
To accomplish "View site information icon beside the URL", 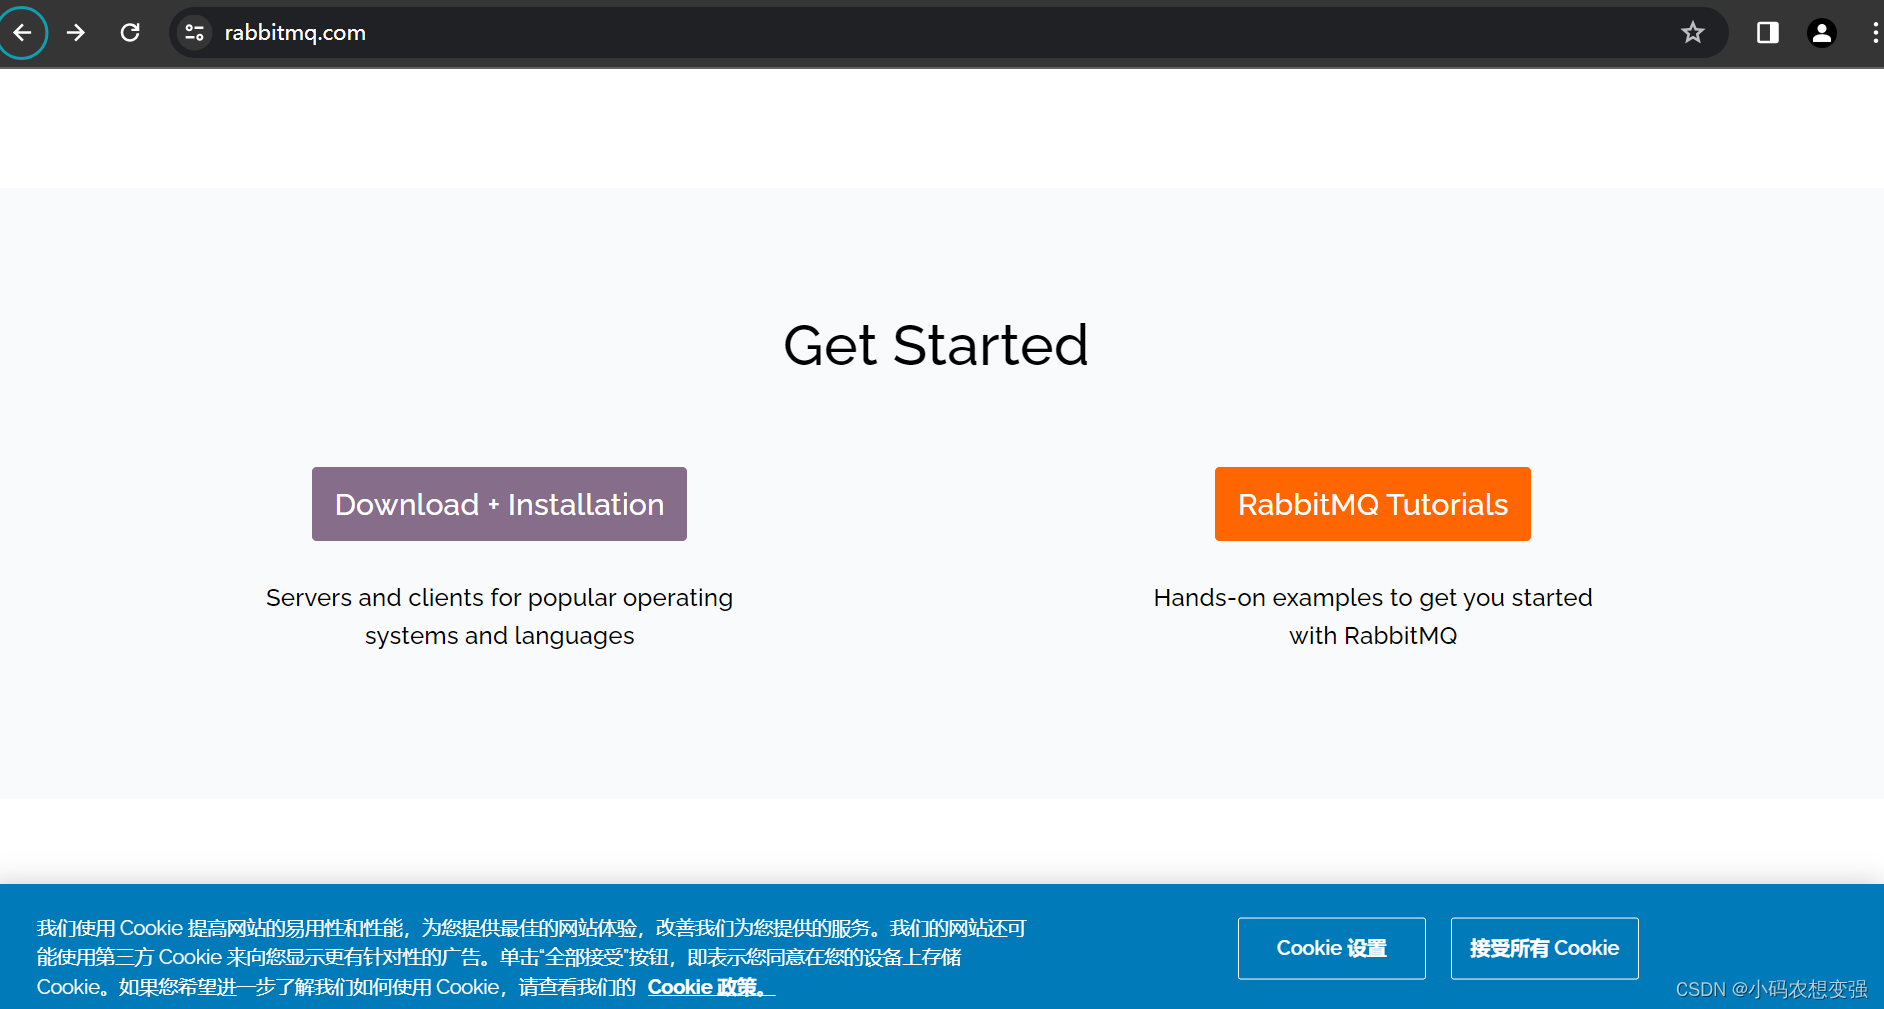I will pos(194,33).
